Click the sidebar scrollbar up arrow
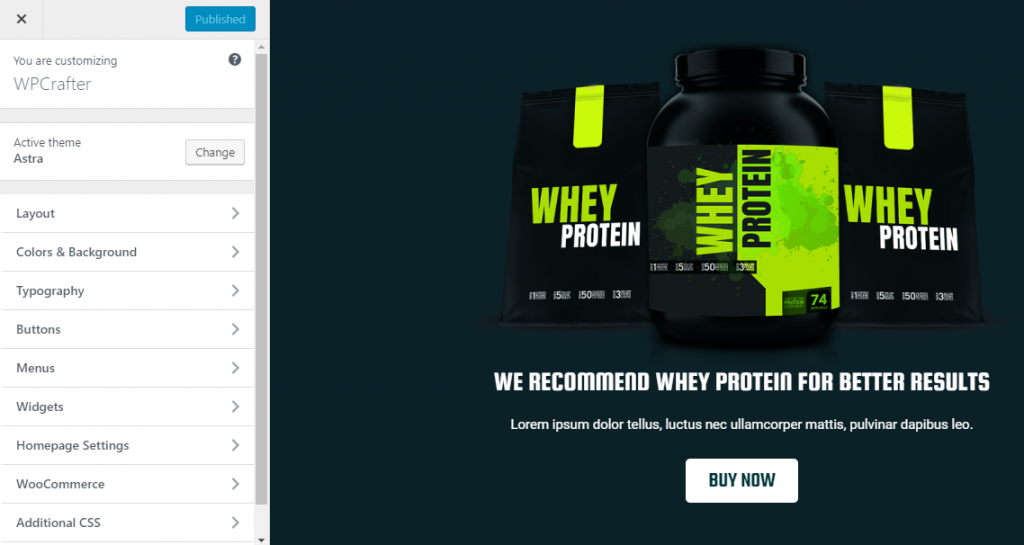The image size is (1024, 545). click(261, 47)
